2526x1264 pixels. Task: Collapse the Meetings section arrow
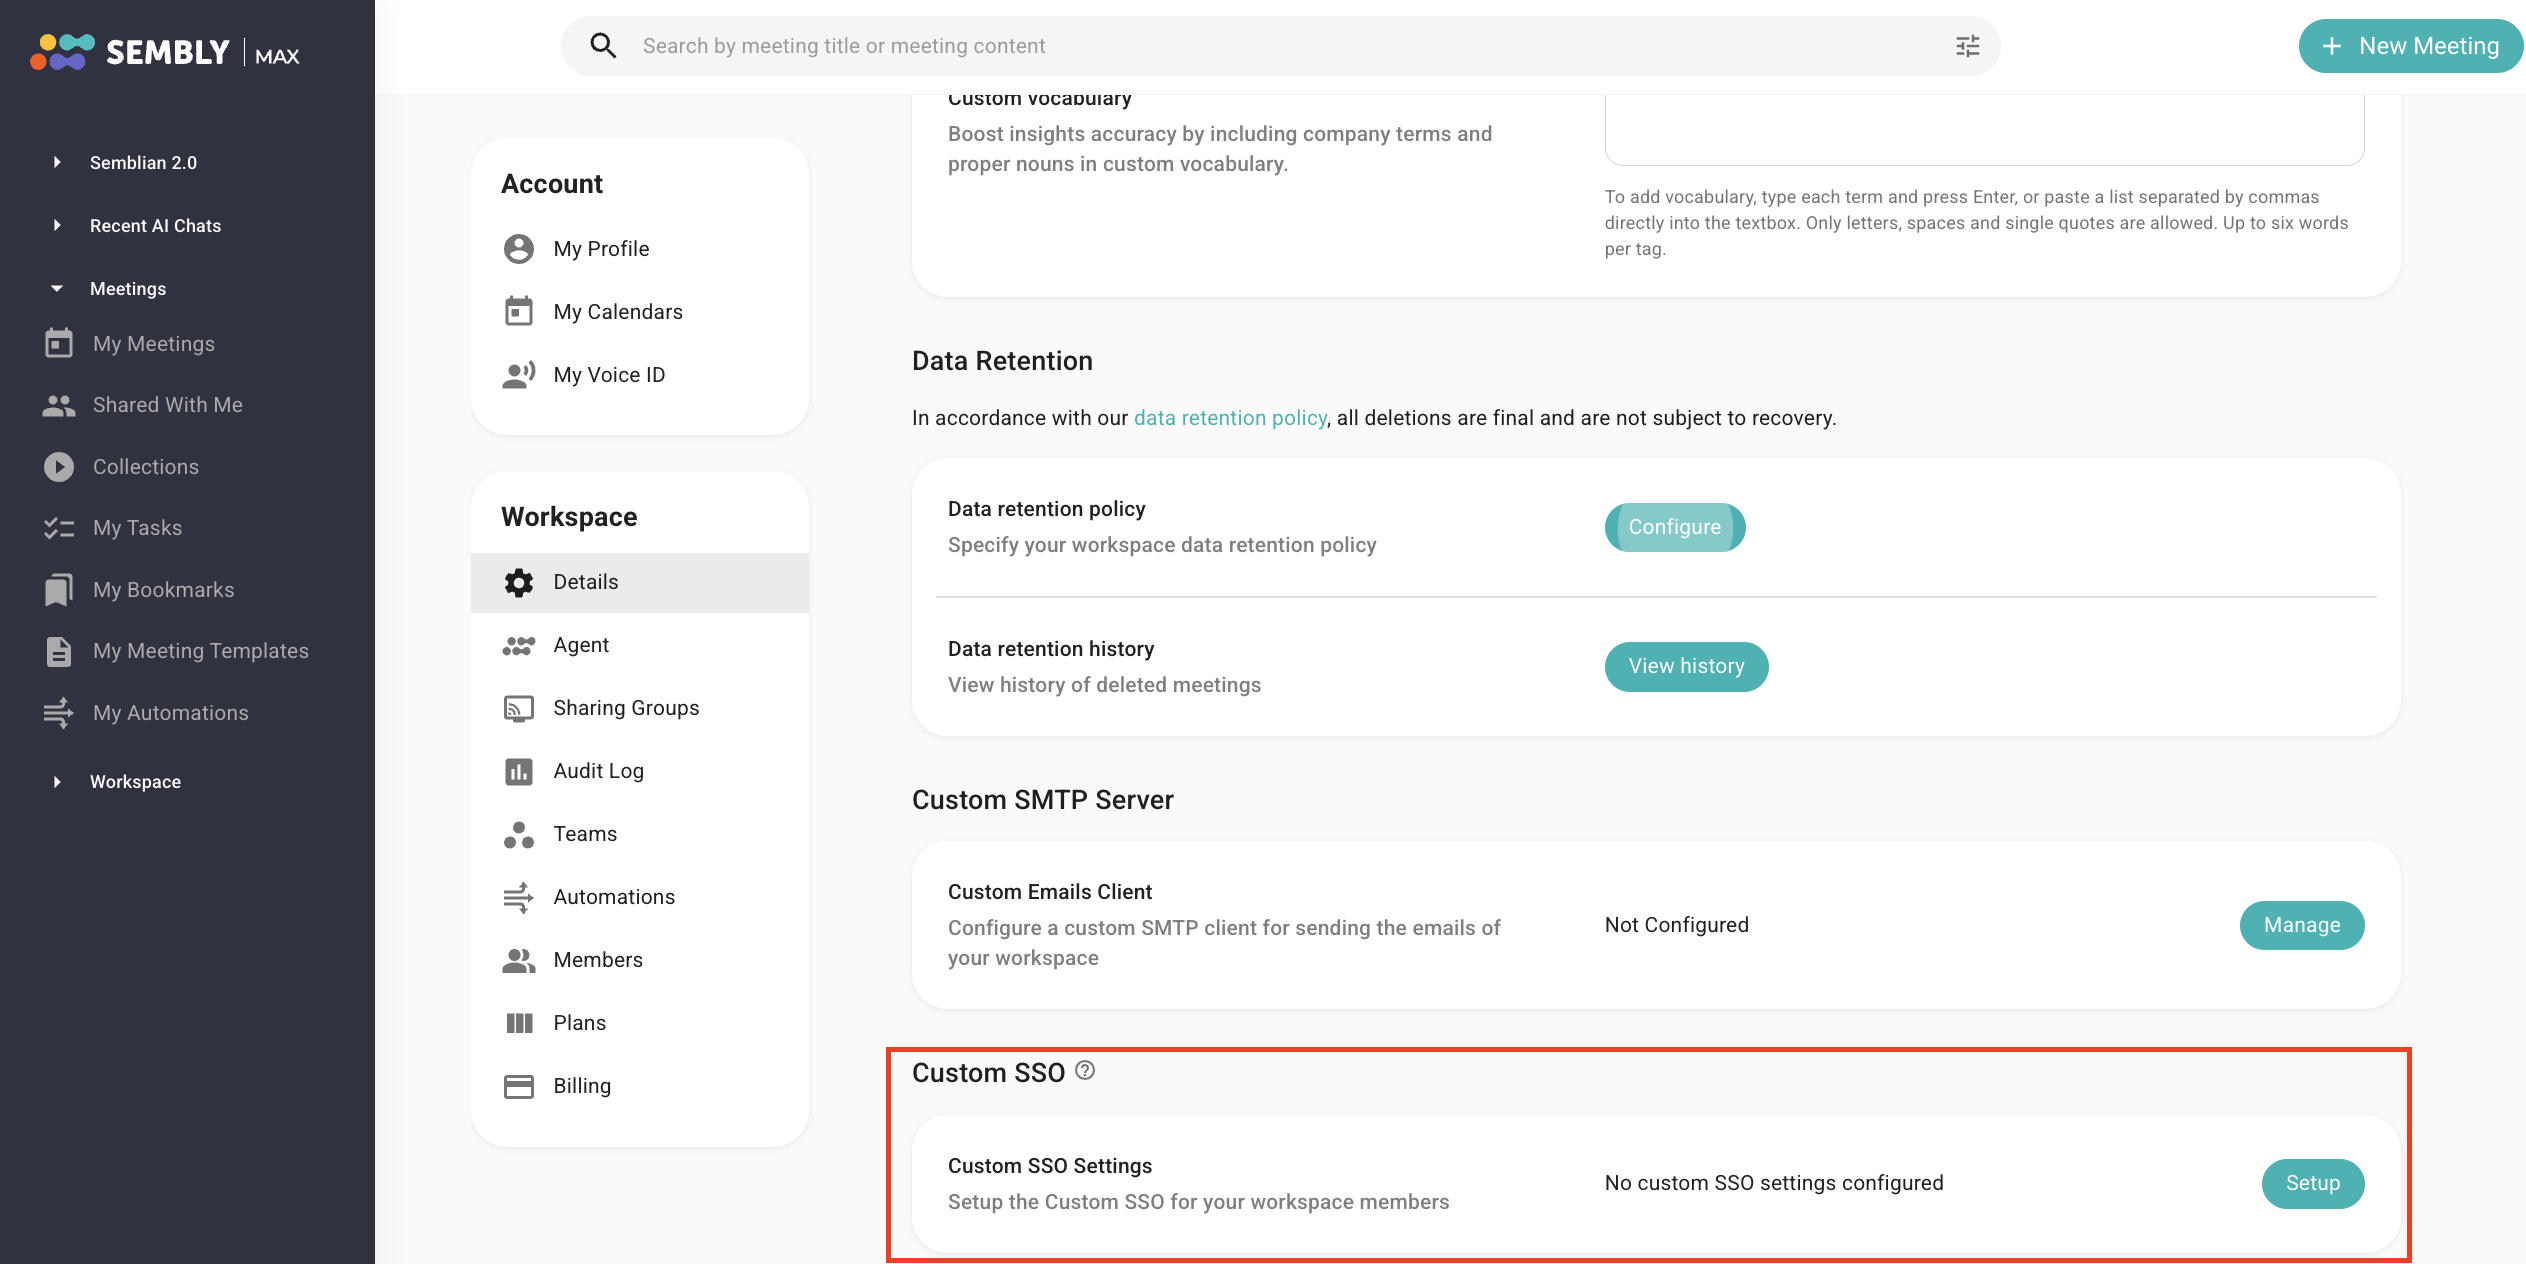[57, 288]
